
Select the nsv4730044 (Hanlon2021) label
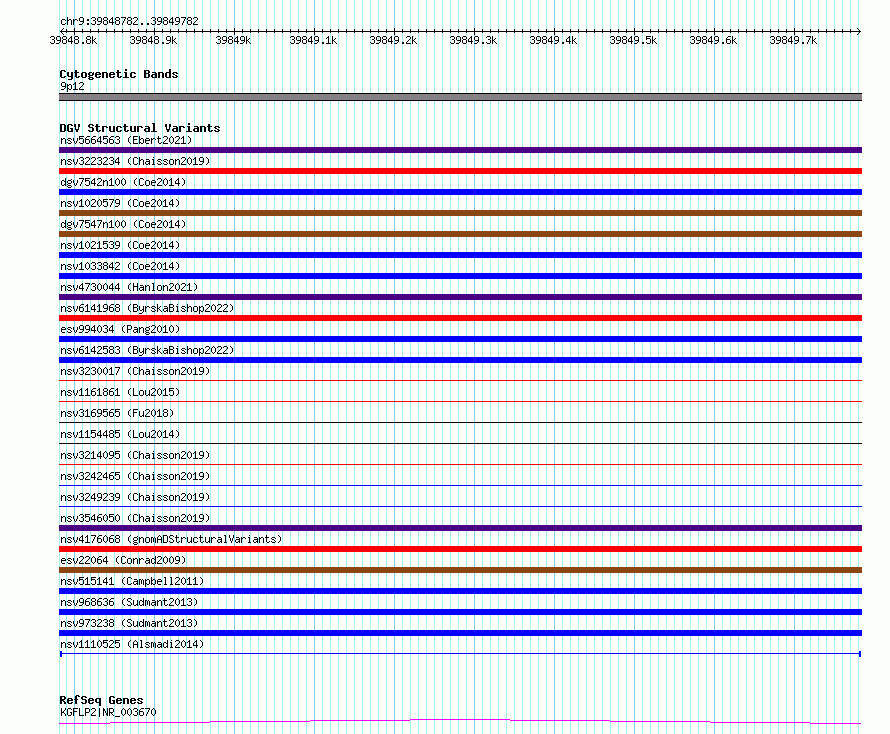pos(129,287)
